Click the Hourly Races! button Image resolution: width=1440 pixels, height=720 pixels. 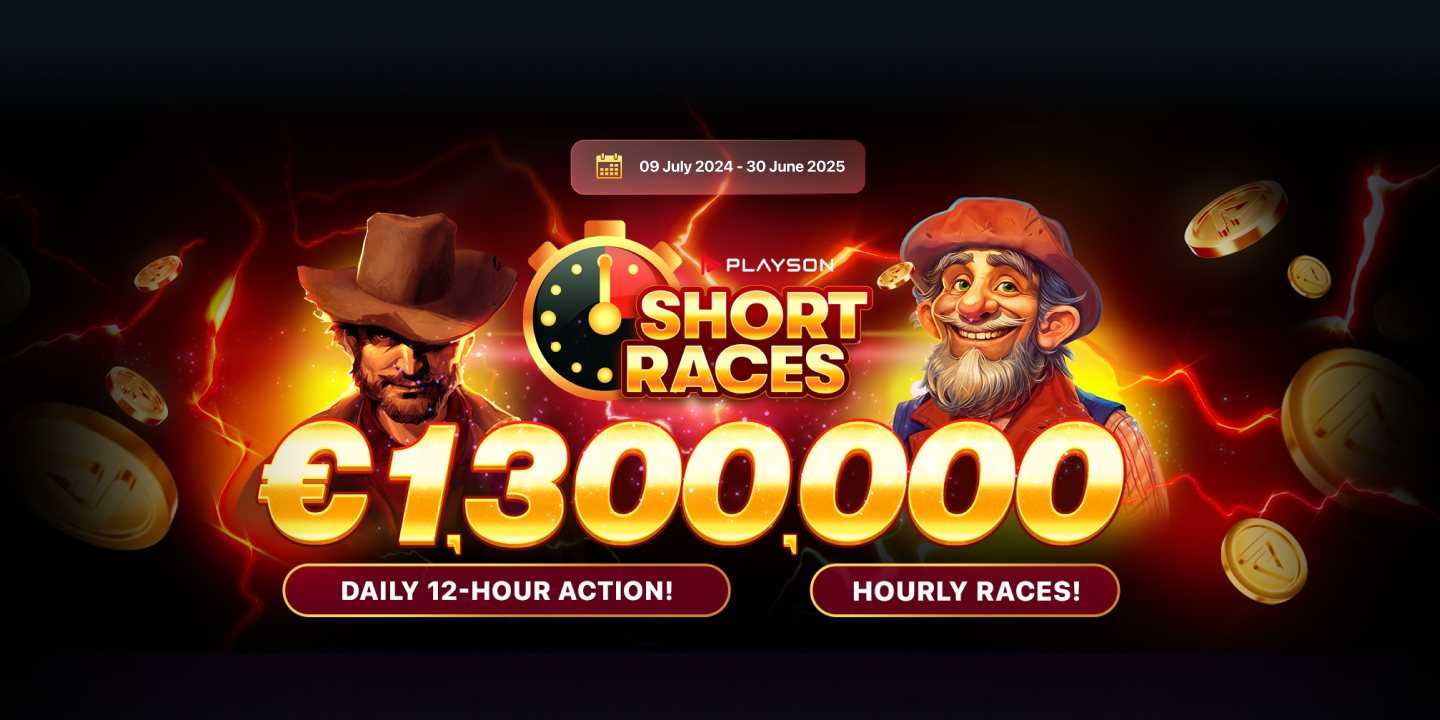pyautogui.click(x=965, y=590)
